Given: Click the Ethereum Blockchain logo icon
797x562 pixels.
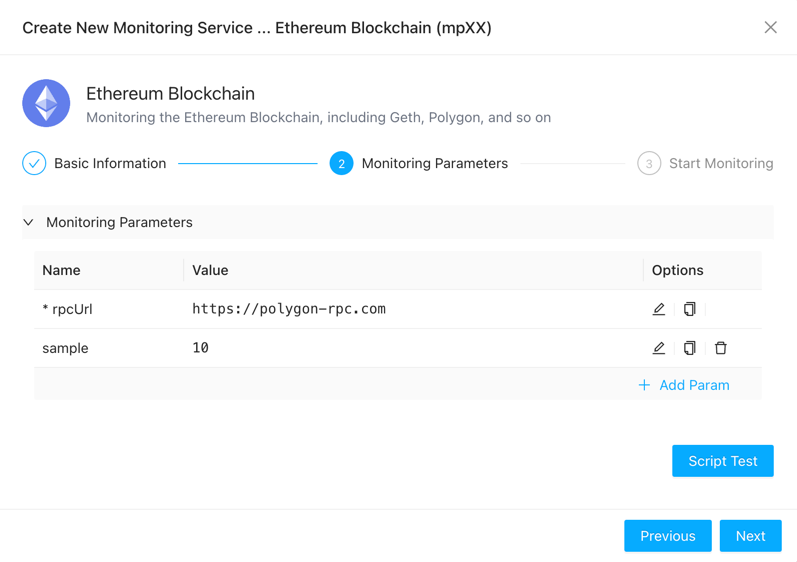Looking at the screenshot, I should point(46,103).
